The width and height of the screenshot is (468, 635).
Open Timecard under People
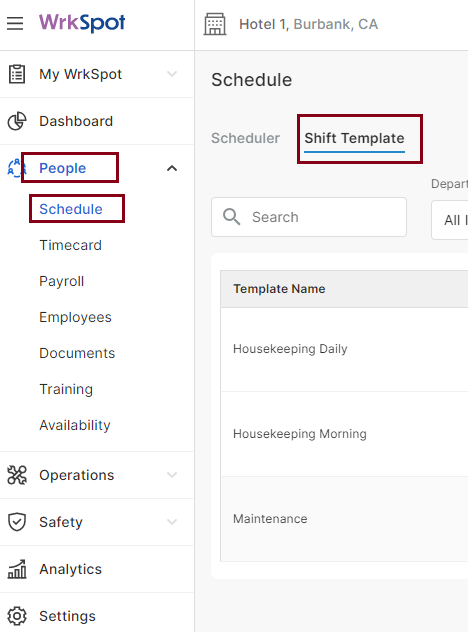70,245
